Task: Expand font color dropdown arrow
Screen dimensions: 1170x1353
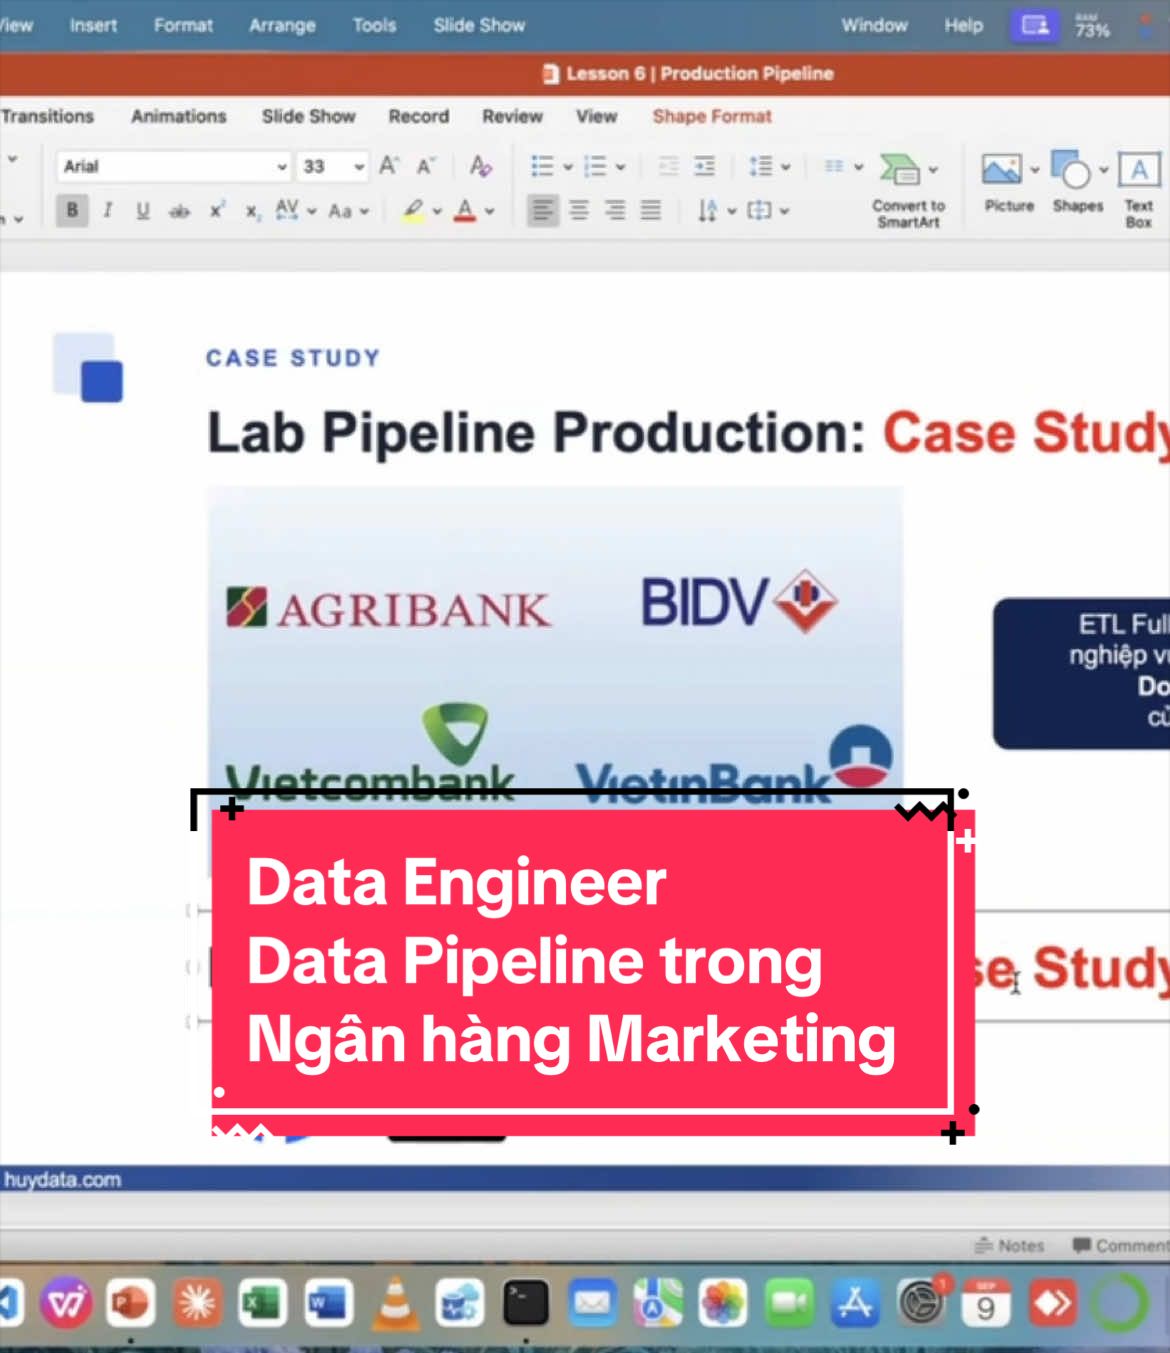Action: coord(489,211)
